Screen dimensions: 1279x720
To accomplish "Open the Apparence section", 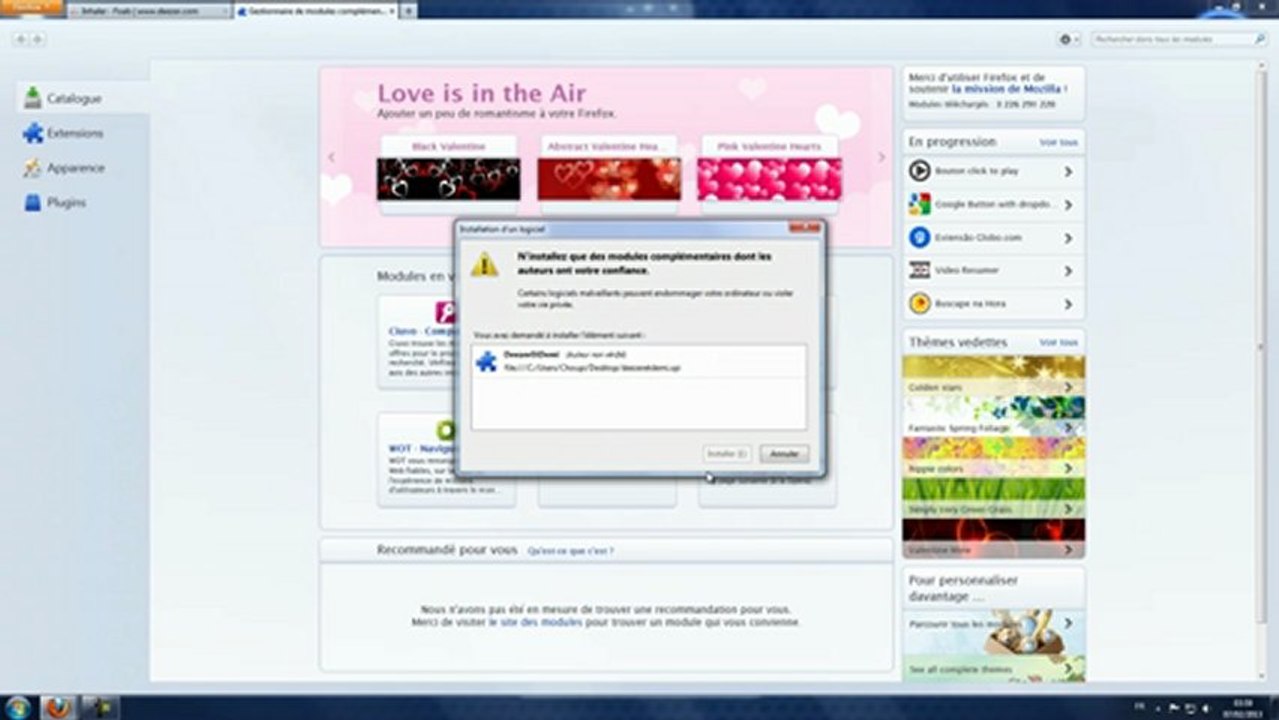I will (82, 168).
